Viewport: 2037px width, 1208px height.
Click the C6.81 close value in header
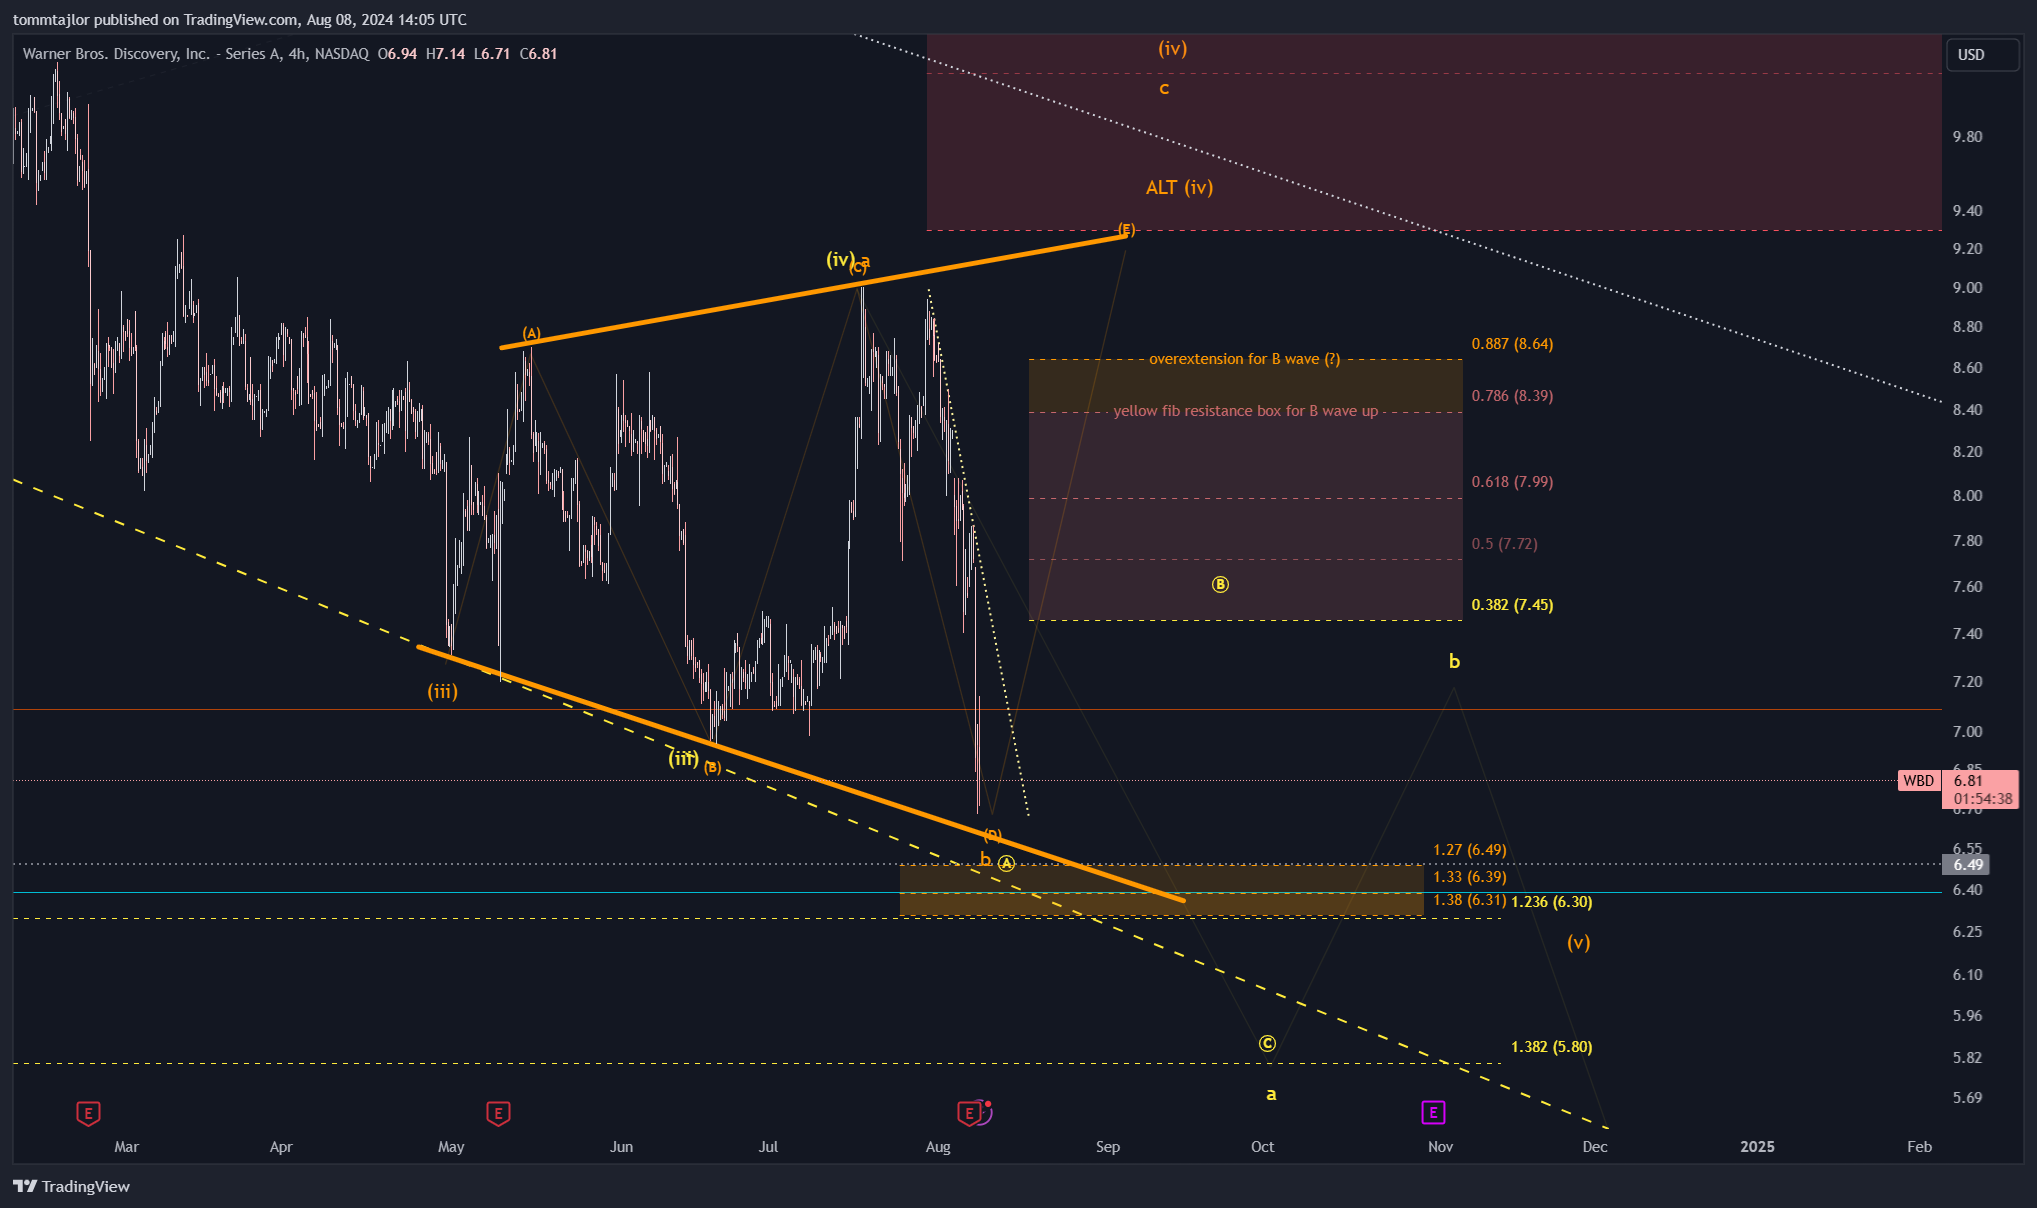click(x=538, y=54)
